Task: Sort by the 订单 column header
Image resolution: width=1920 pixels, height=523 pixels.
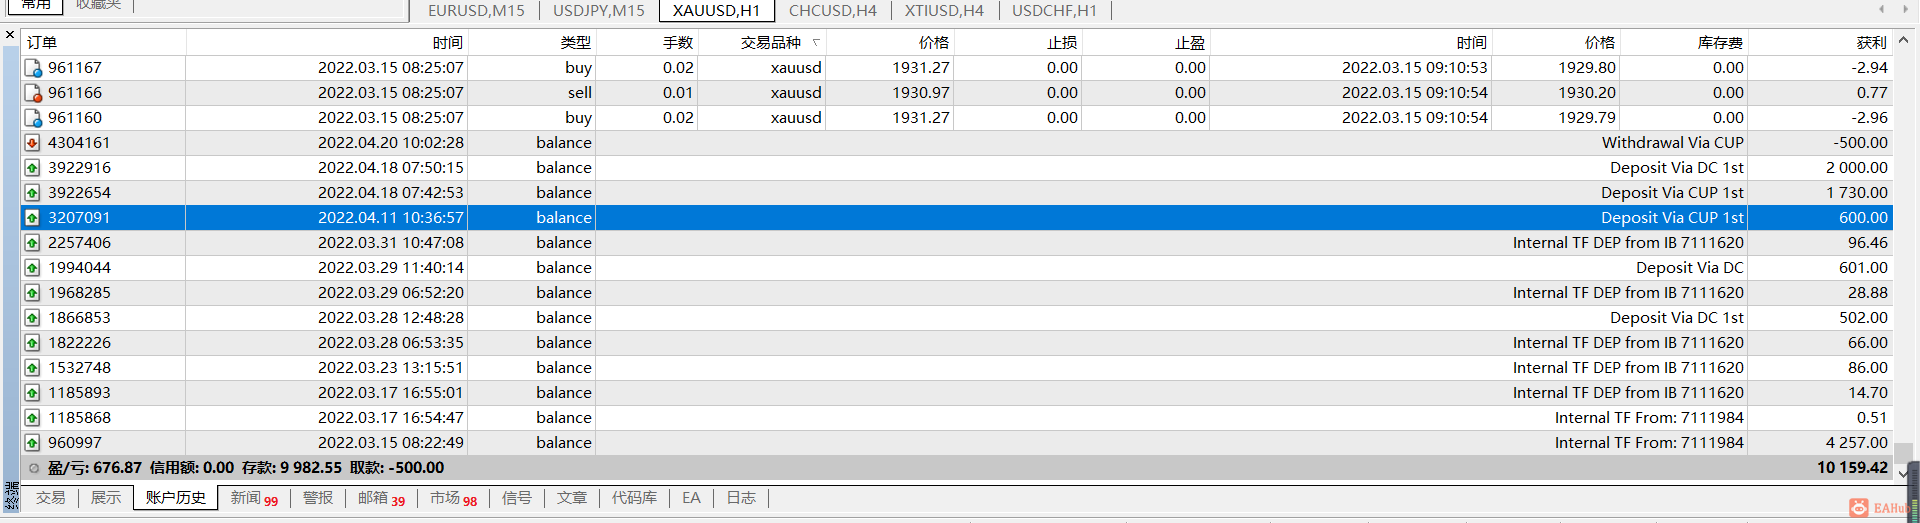Action: click(103, 42)
